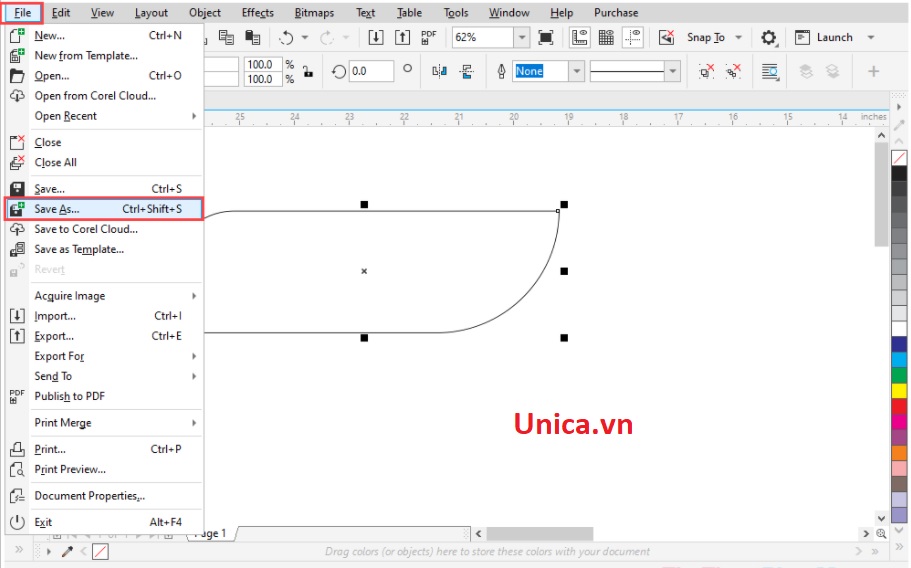The width and height of the screenshot is (911, 568).
Task: Toggle the lock ratio padlock icon
Action: [308, 72]
